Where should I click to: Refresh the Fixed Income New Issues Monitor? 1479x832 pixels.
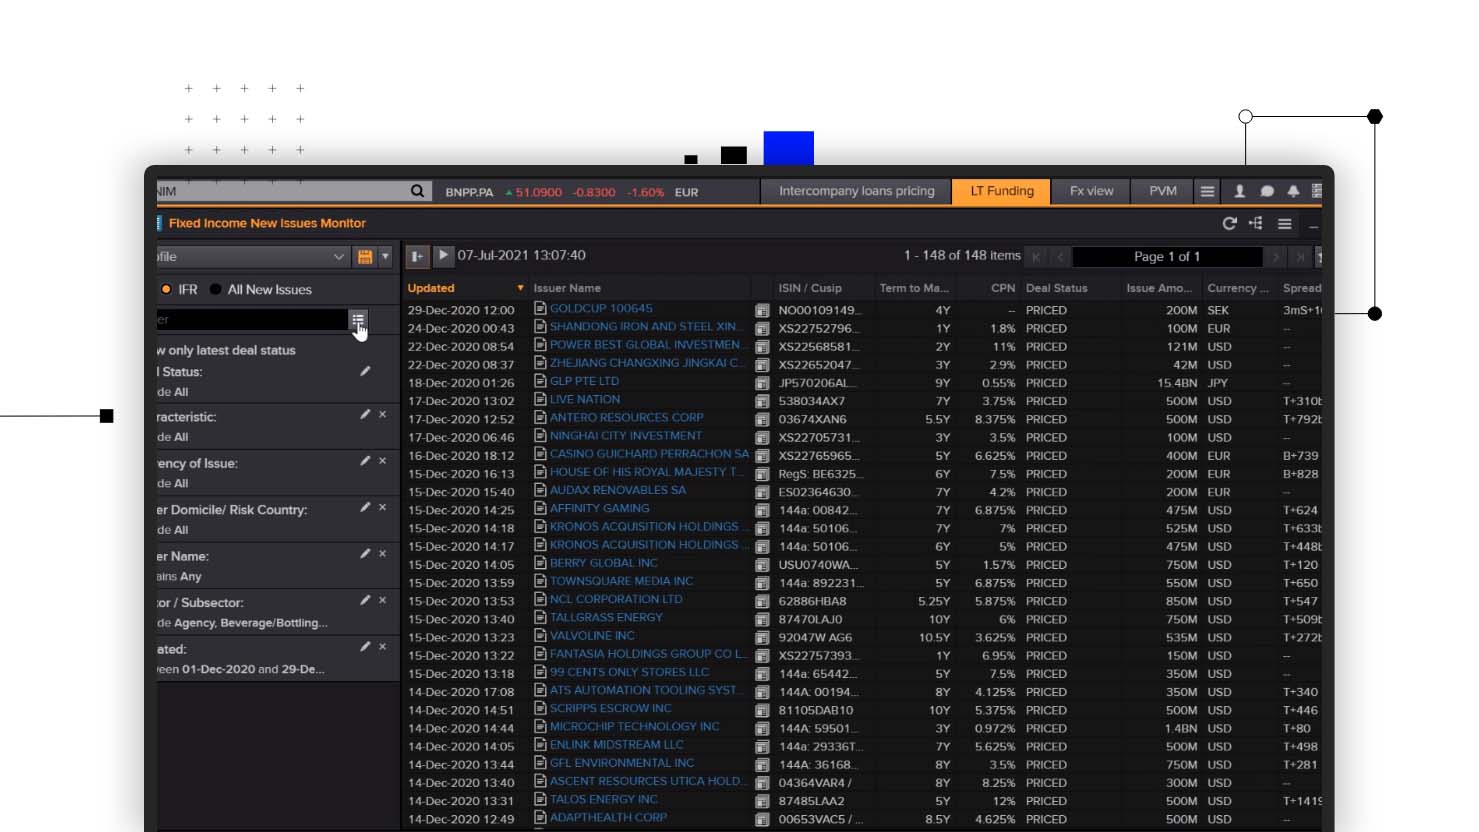tap(1229, 223)
